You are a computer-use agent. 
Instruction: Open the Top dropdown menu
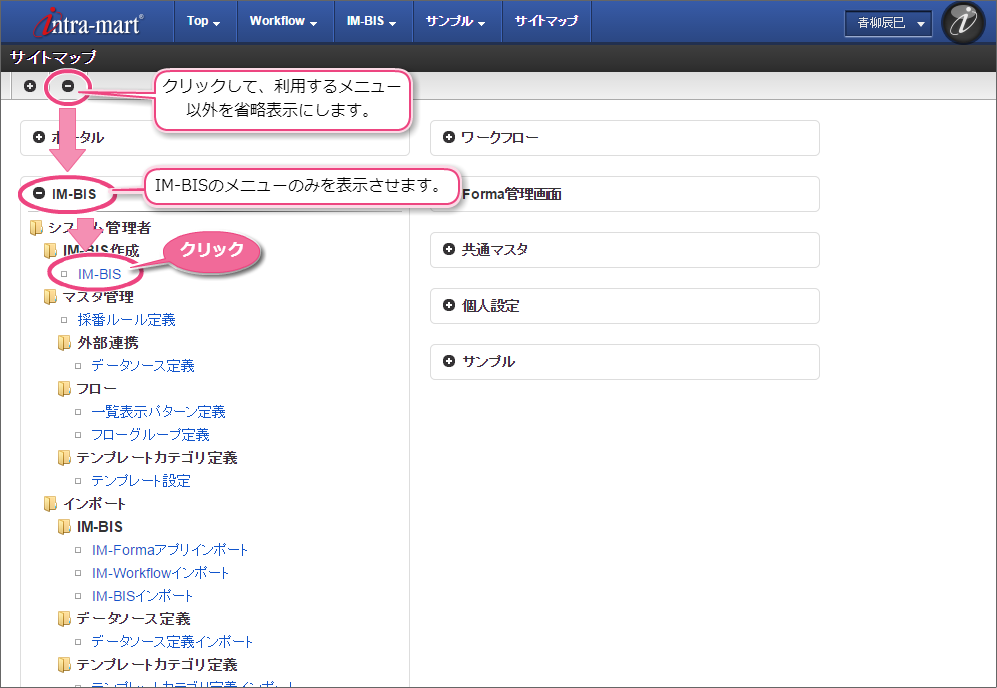tap(203, 21)
